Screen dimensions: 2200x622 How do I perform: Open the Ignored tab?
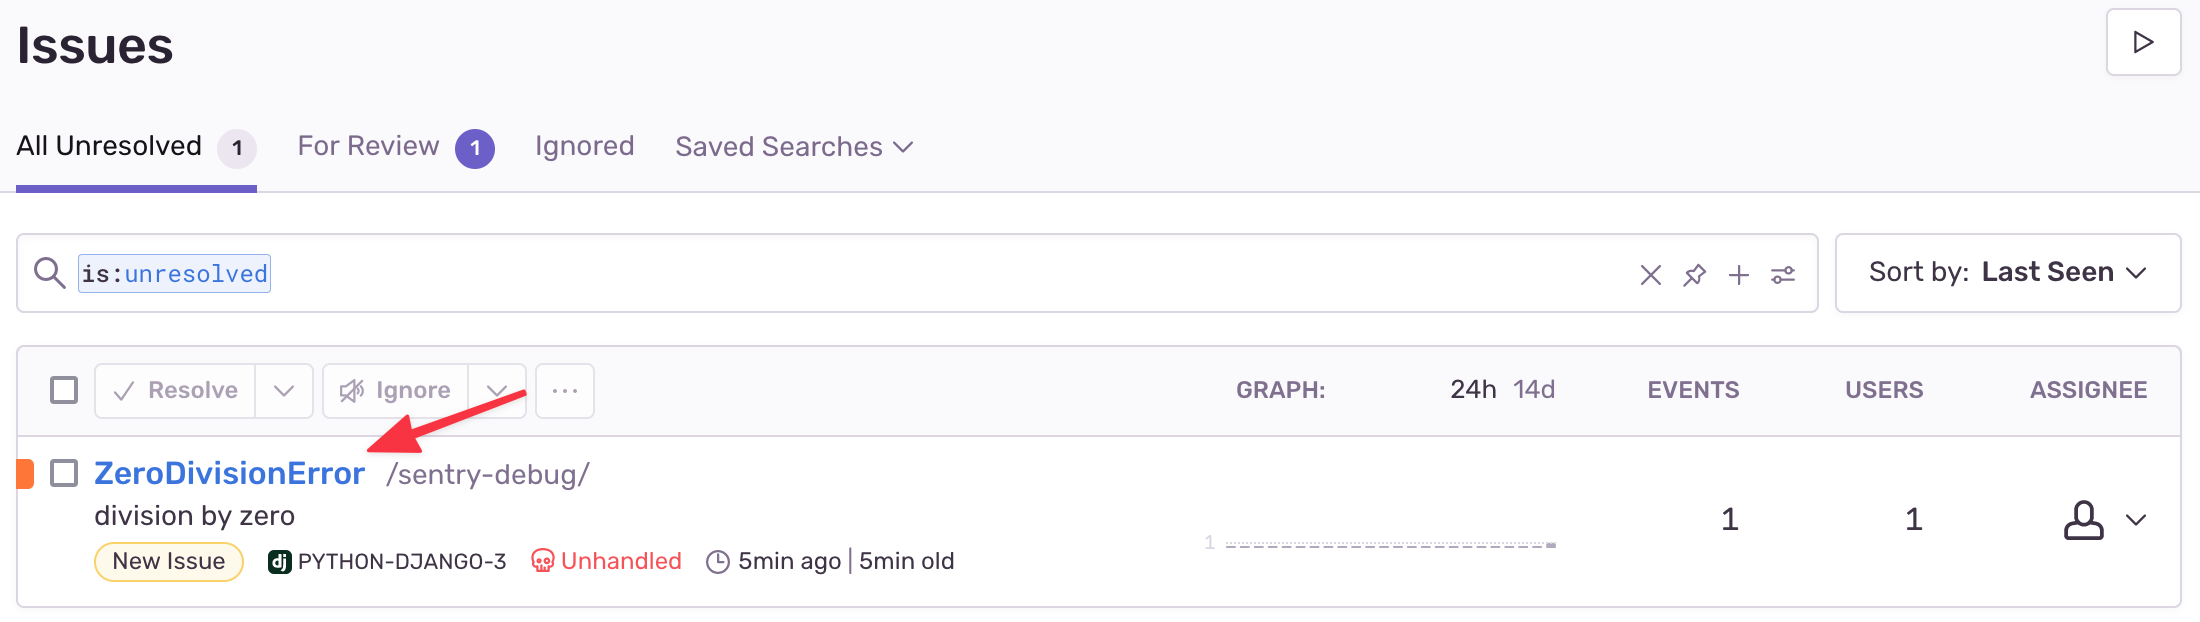(x=584, y=147)
